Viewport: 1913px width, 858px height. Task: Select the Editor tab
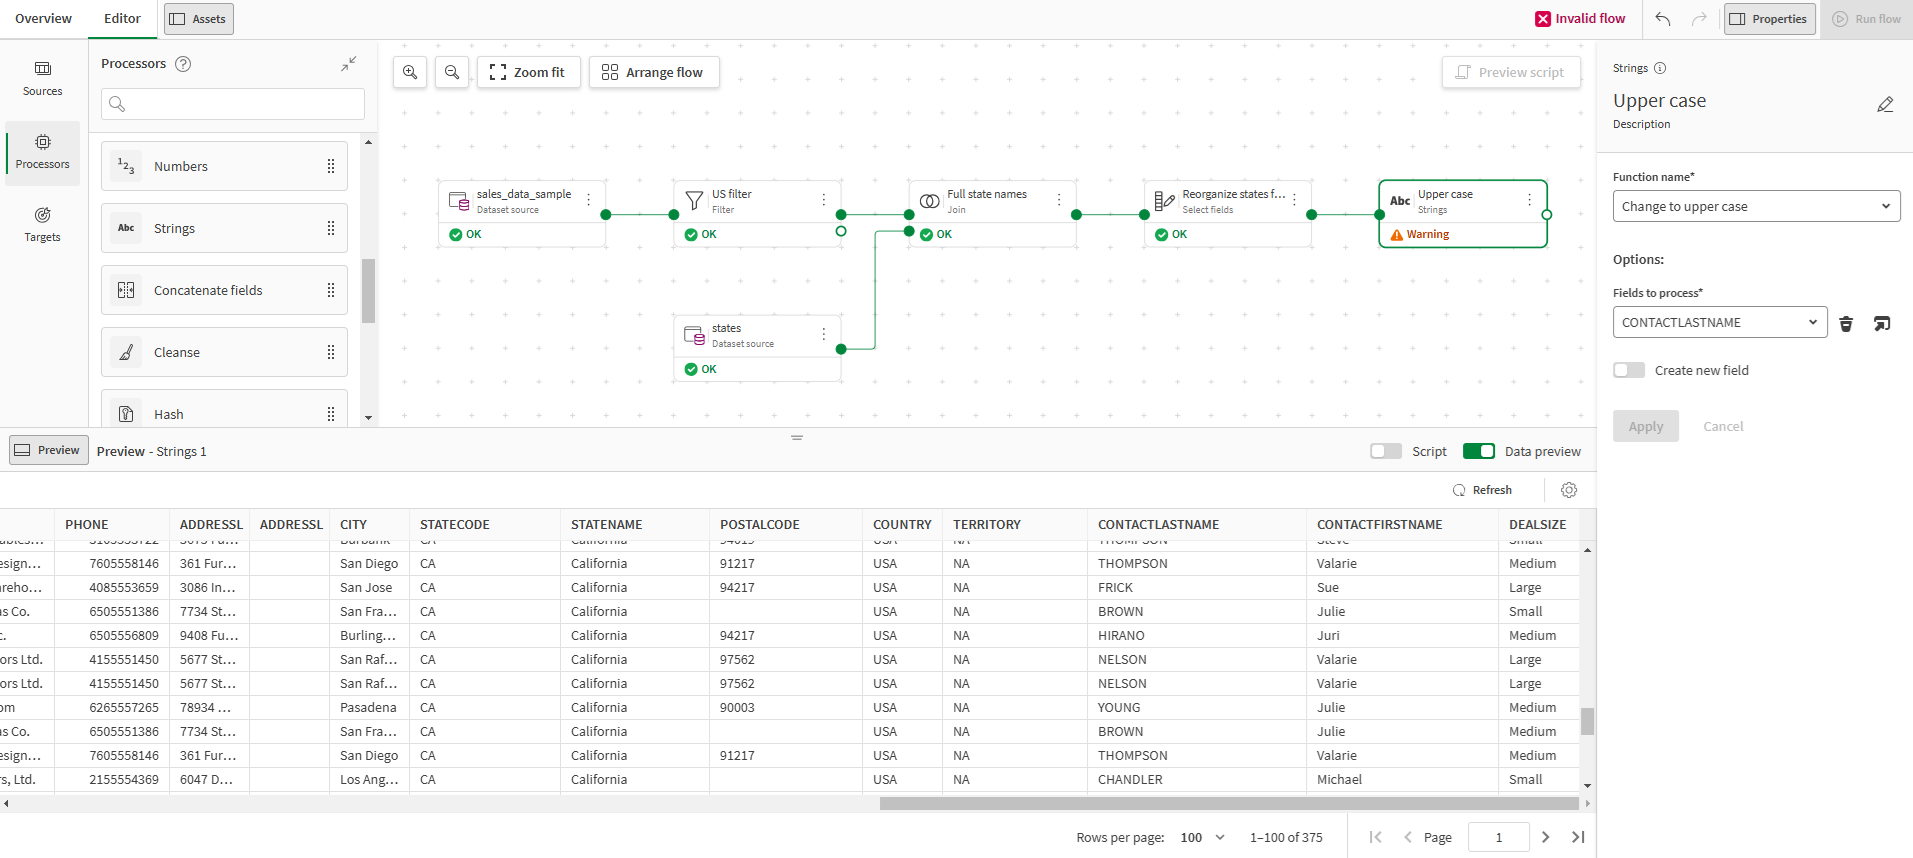coord(122,19)
